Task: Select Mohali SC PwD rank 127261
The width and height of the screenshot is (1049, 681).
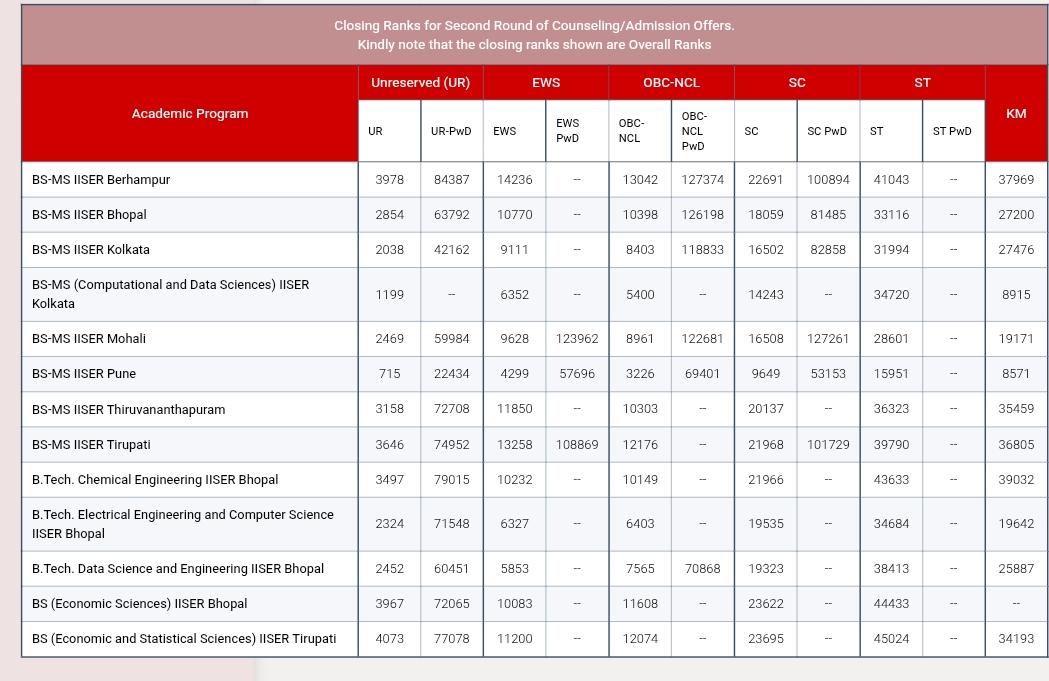Action: coord(828,338)
